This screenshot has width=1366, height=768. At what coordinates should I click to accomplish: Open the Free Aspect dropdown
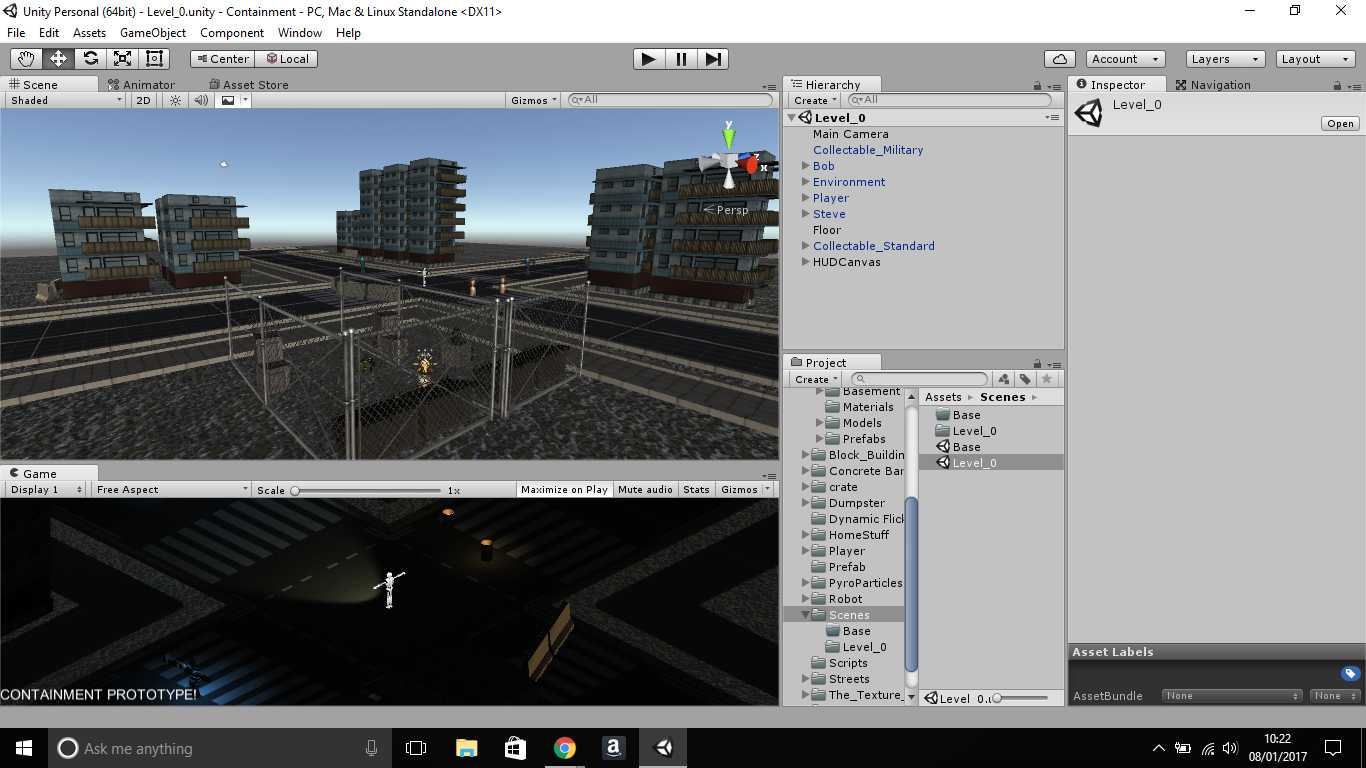tap(170, 489)
